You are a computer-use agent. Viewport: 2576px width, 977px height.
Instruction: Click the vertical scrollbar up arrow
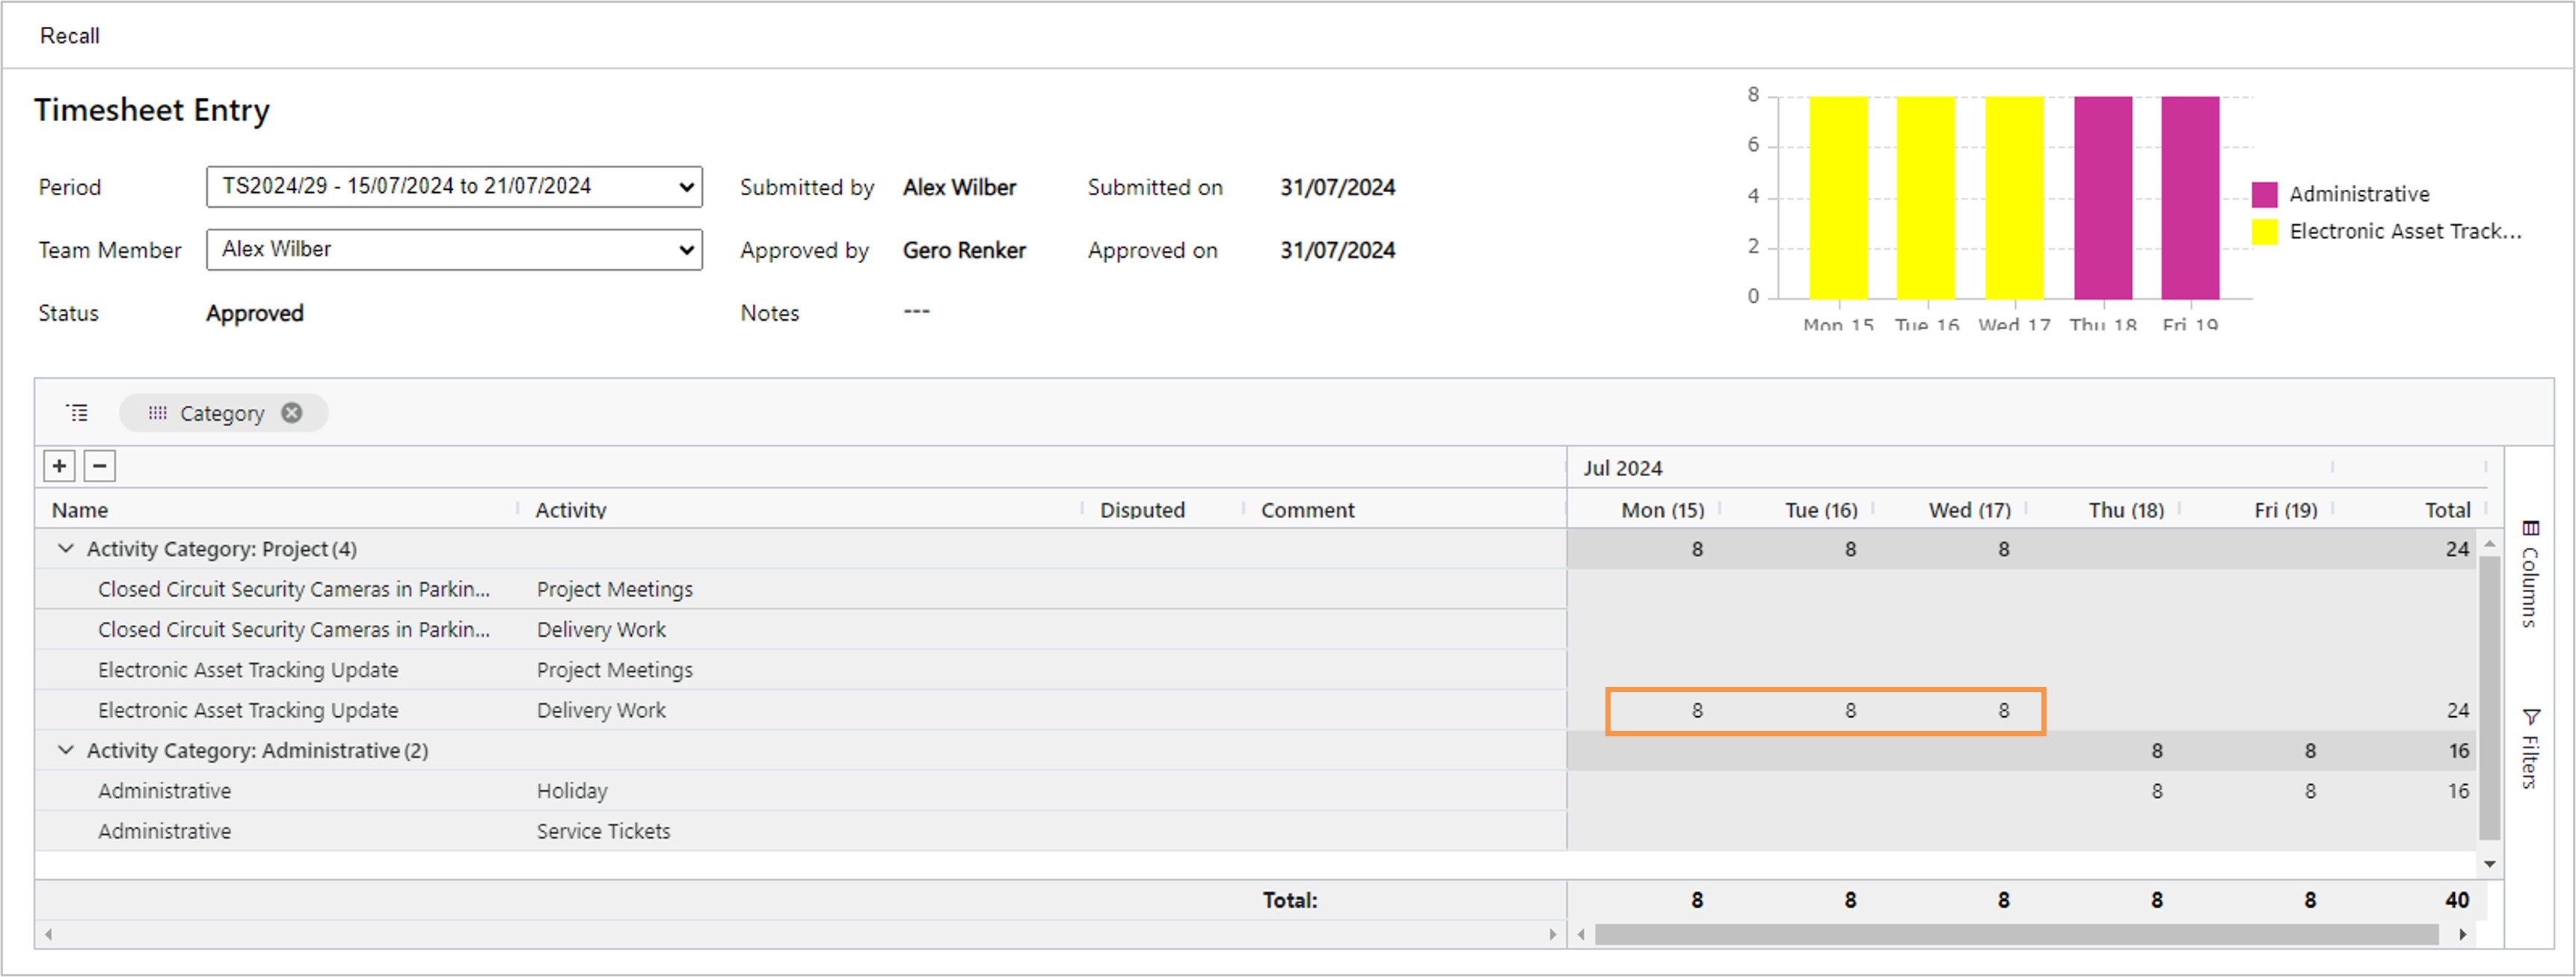pos(2490,543)
